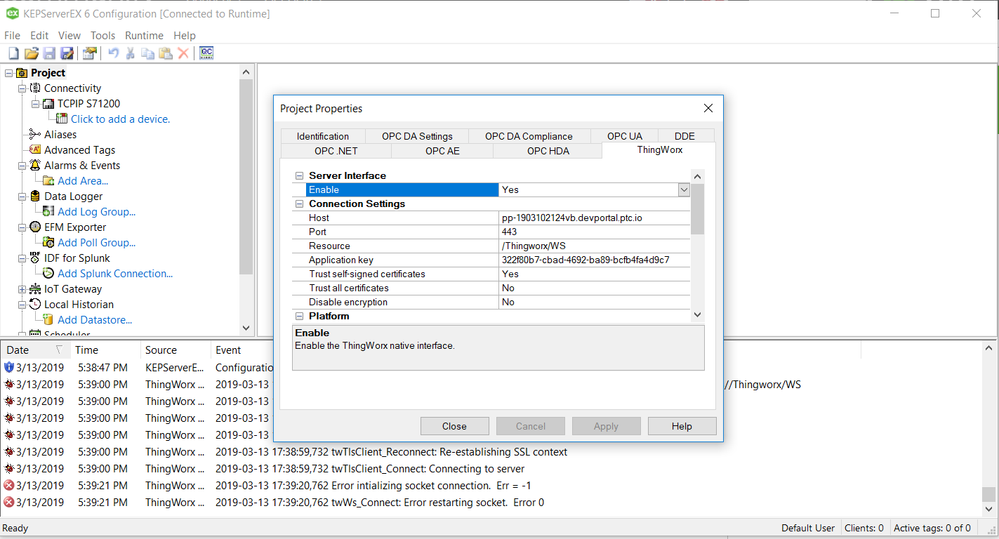Expand the IoT Gateway tree node
The image size is (999, 539).
[x=23, y=289]
